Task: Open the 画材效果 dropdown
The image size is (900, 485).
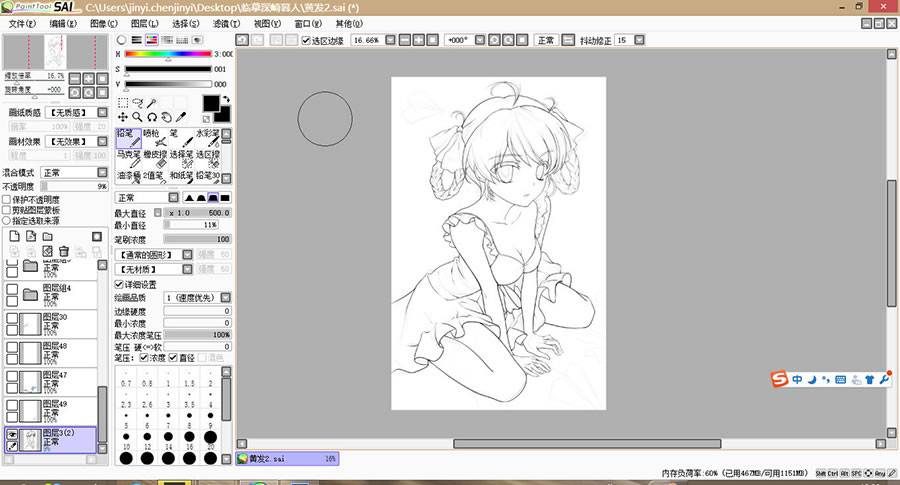Action: 102,141
